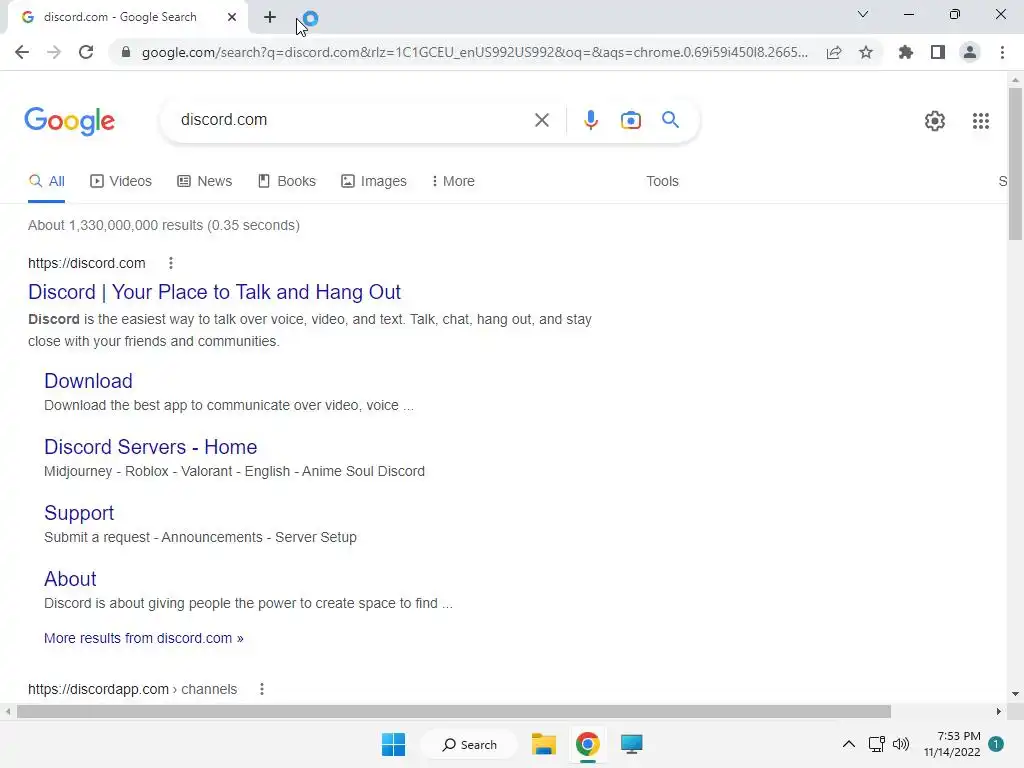Switch to Images results tab
The image size is (1024, 768).
pos(374,182)
